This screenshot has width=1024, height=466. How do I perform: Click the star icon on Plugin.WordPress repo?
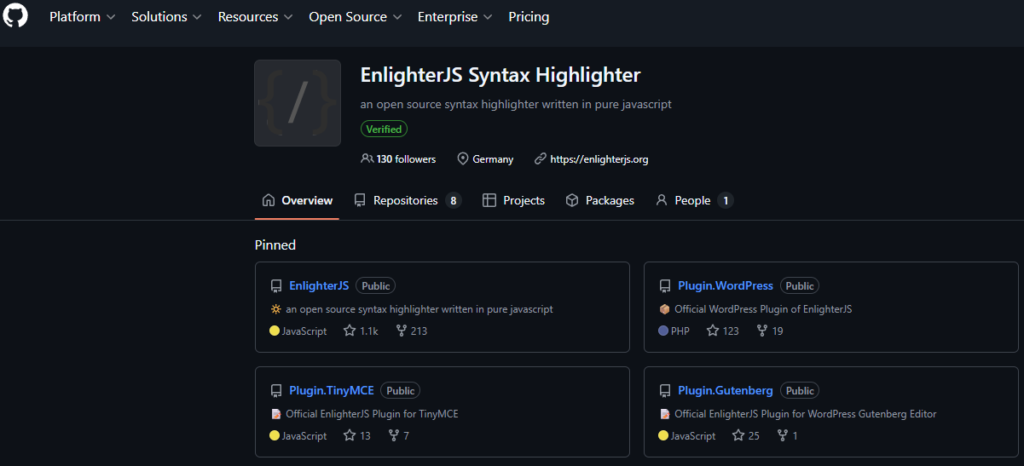coord(713,331)
